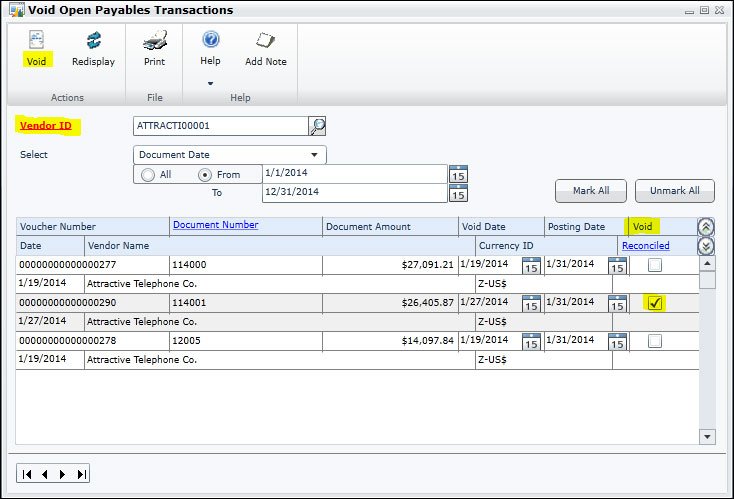
Task: Open Posting Date calendar for voucher 277
Action: pos(617,265)
